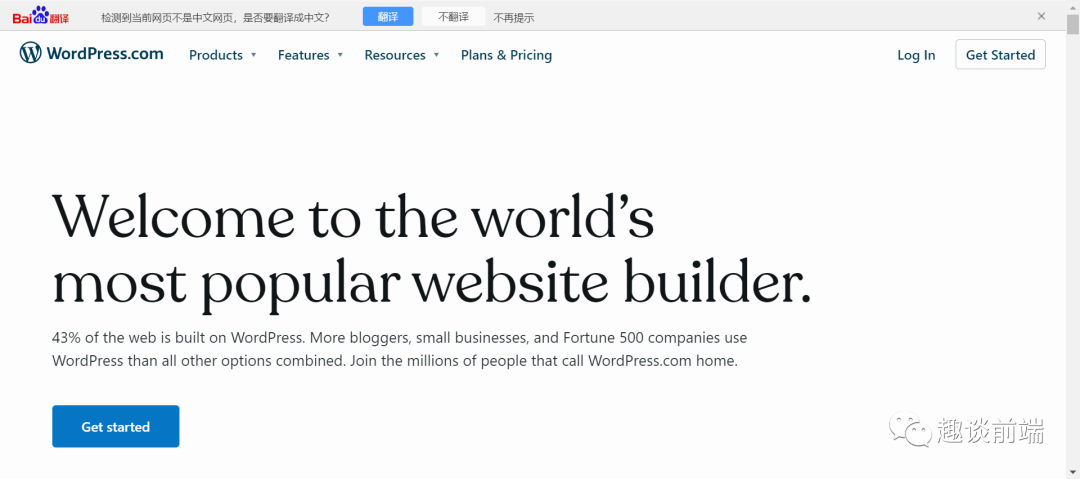The width and height of the screenshot is (1080, 479).
Task: Expand the Resources dropdown arrow
Action: pos(437,55)
